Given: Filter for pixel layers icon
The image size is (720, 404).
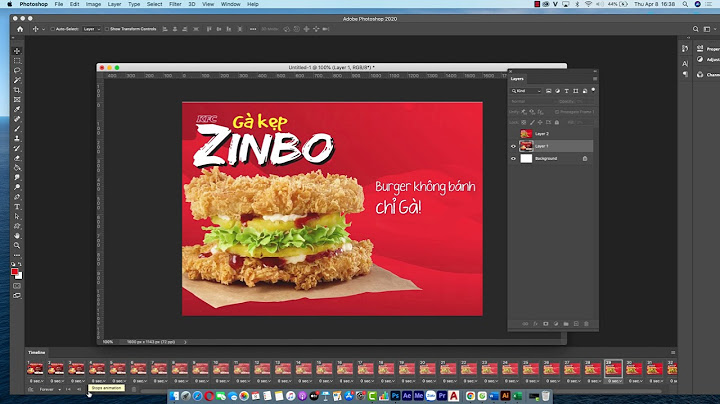Looking at the screenshot, I should (548, 91).
